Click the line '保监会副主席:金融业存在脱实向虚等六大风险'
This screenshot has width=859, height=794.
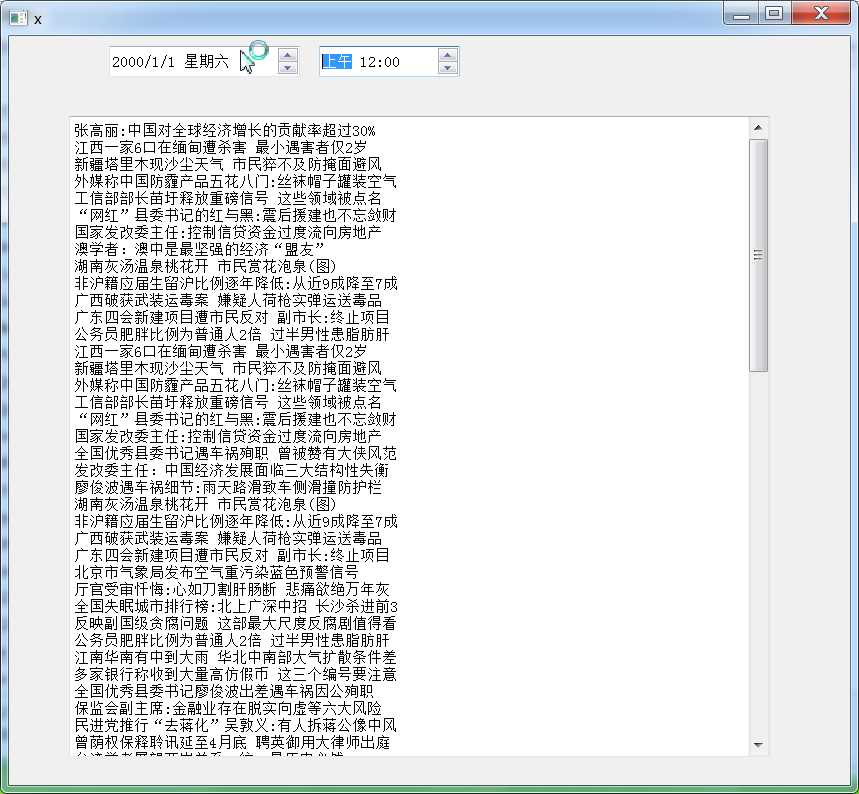click(x=228, y=708)
